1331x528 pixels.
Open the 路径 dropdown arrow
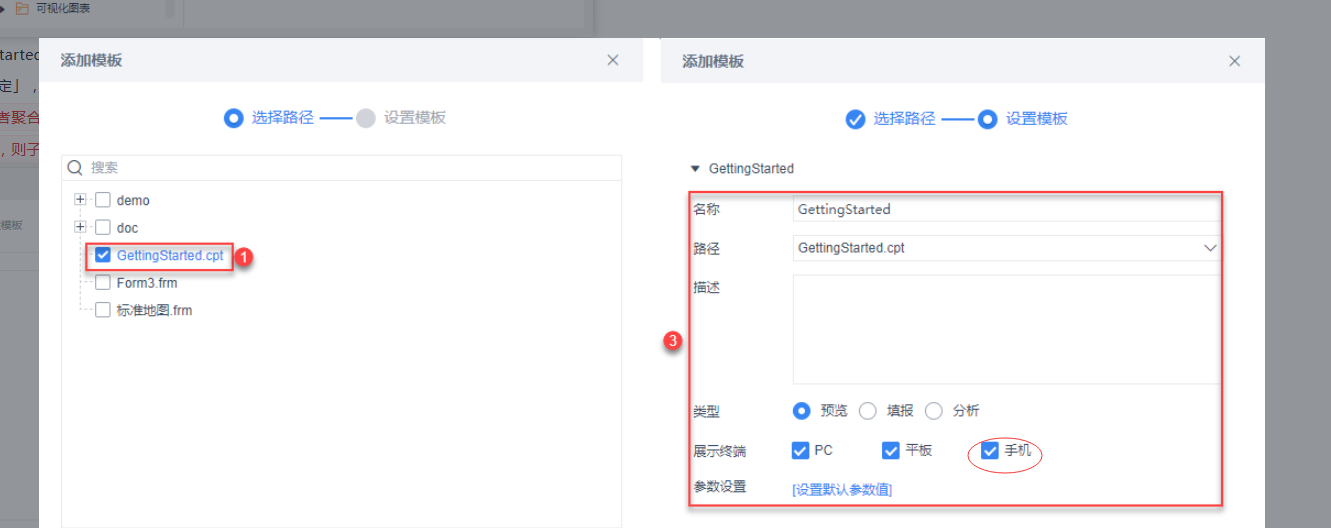(x=1210, y=247)
